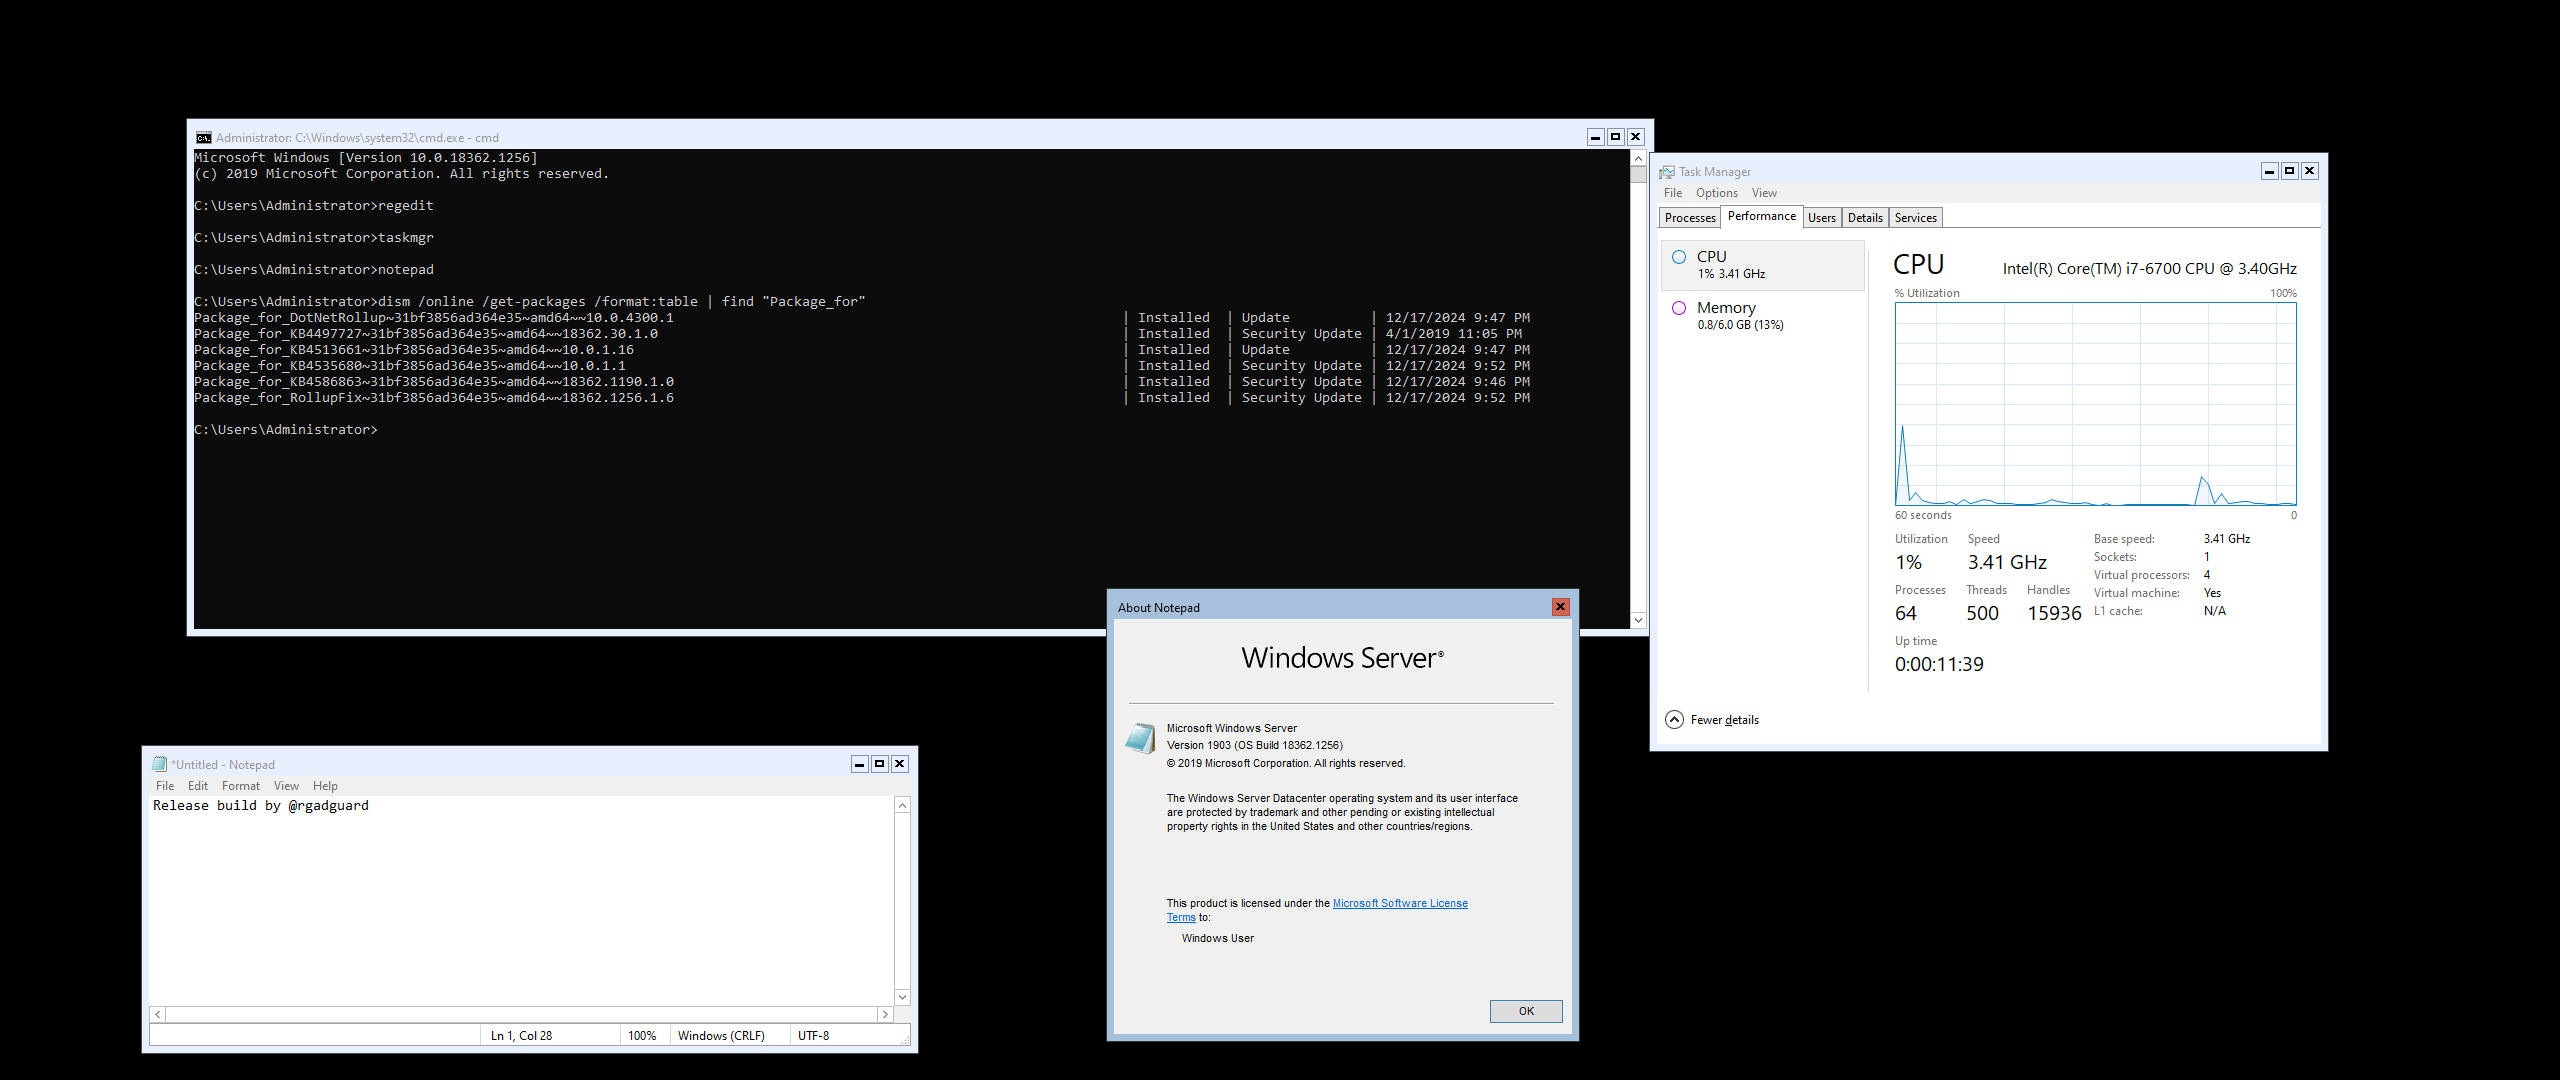Select the Memory circle icon in Task Manager

(1679, 308)
